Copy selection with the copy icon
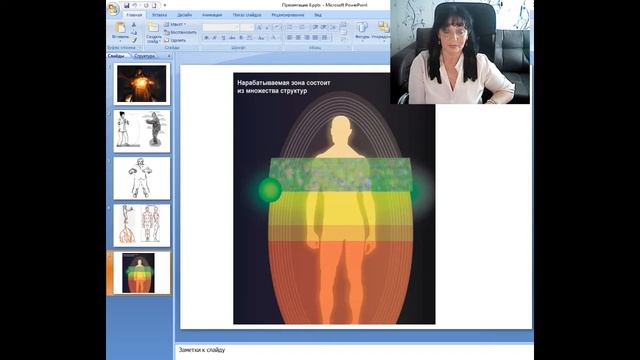The image size is (640, 360). click(x=134, y=33)
